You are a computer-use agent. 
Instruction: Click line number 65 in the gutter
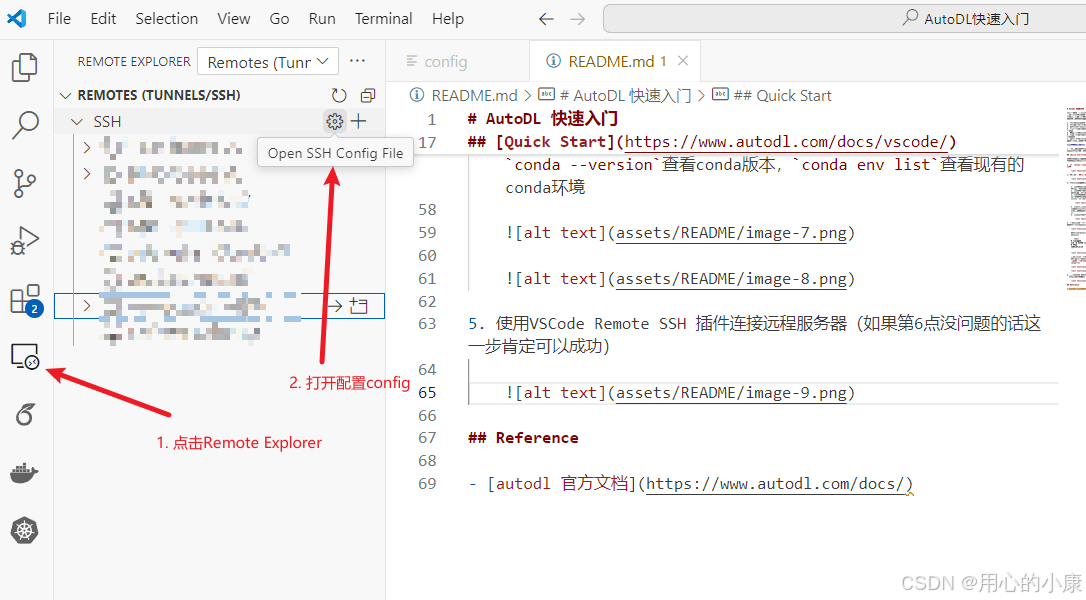(427, 393)
